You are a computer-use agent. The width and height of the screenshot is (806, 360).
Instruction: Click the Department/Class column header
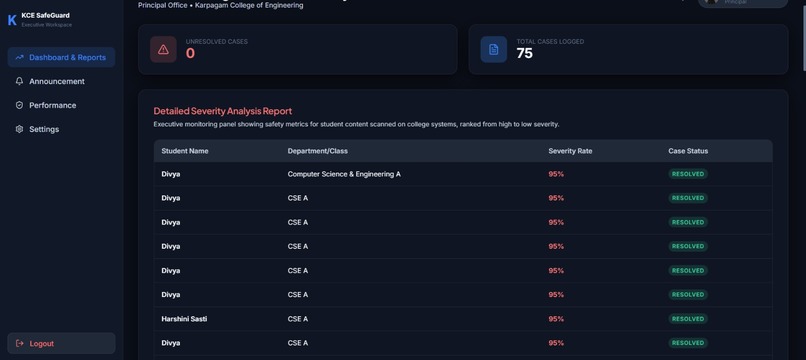click(318, 151)
